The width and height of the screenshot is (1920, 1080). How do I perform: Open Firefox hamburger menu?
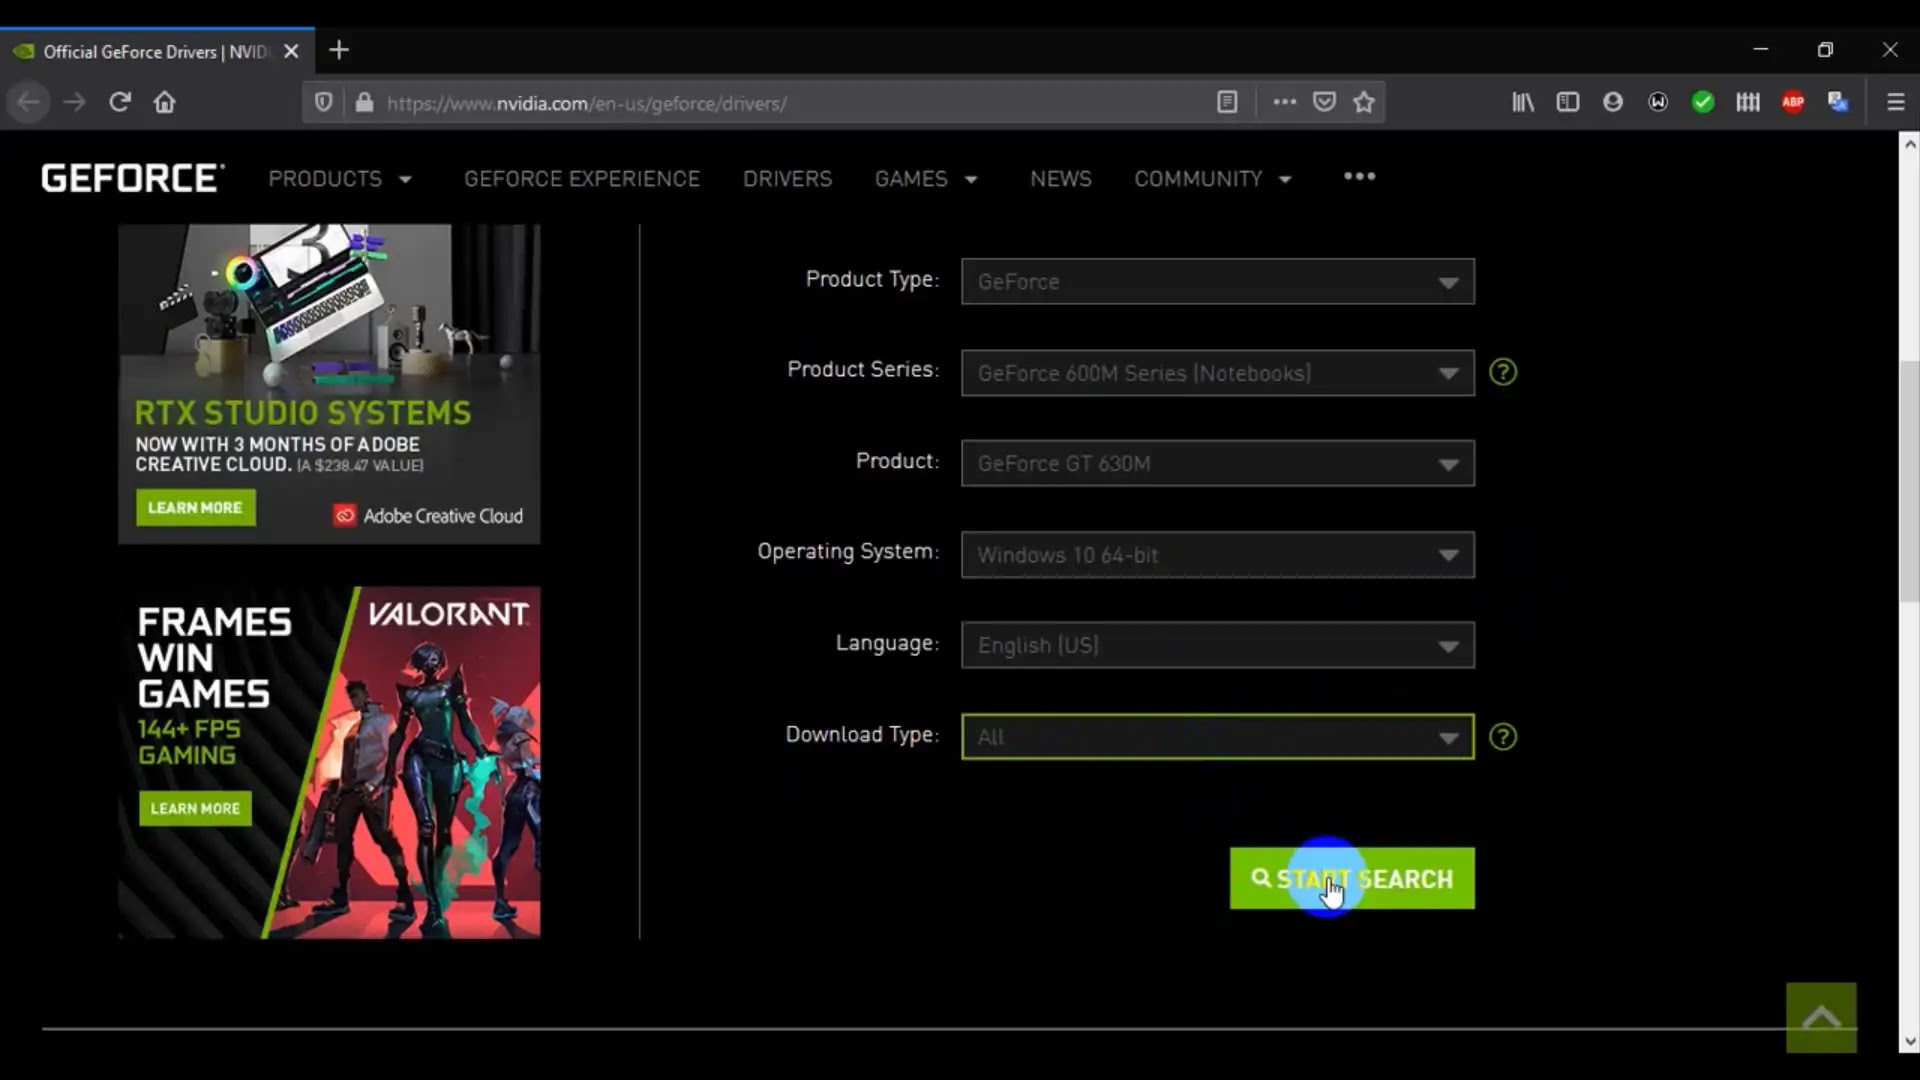[1895, 102]
